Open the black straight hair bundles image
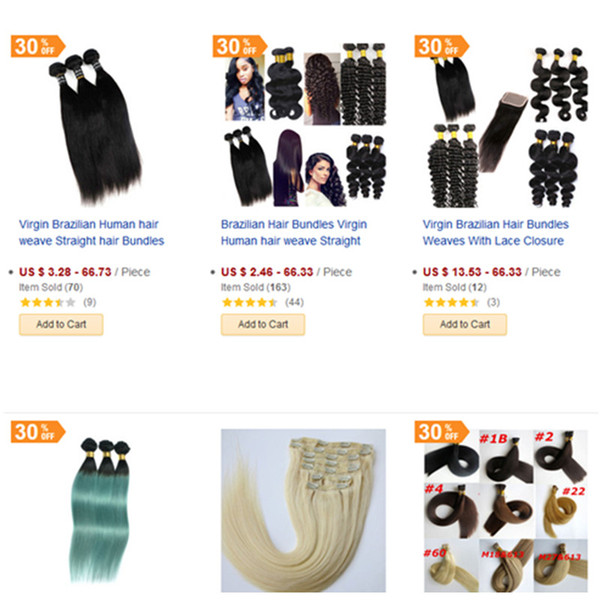The image size is (600, 600). tap(96, 126)
